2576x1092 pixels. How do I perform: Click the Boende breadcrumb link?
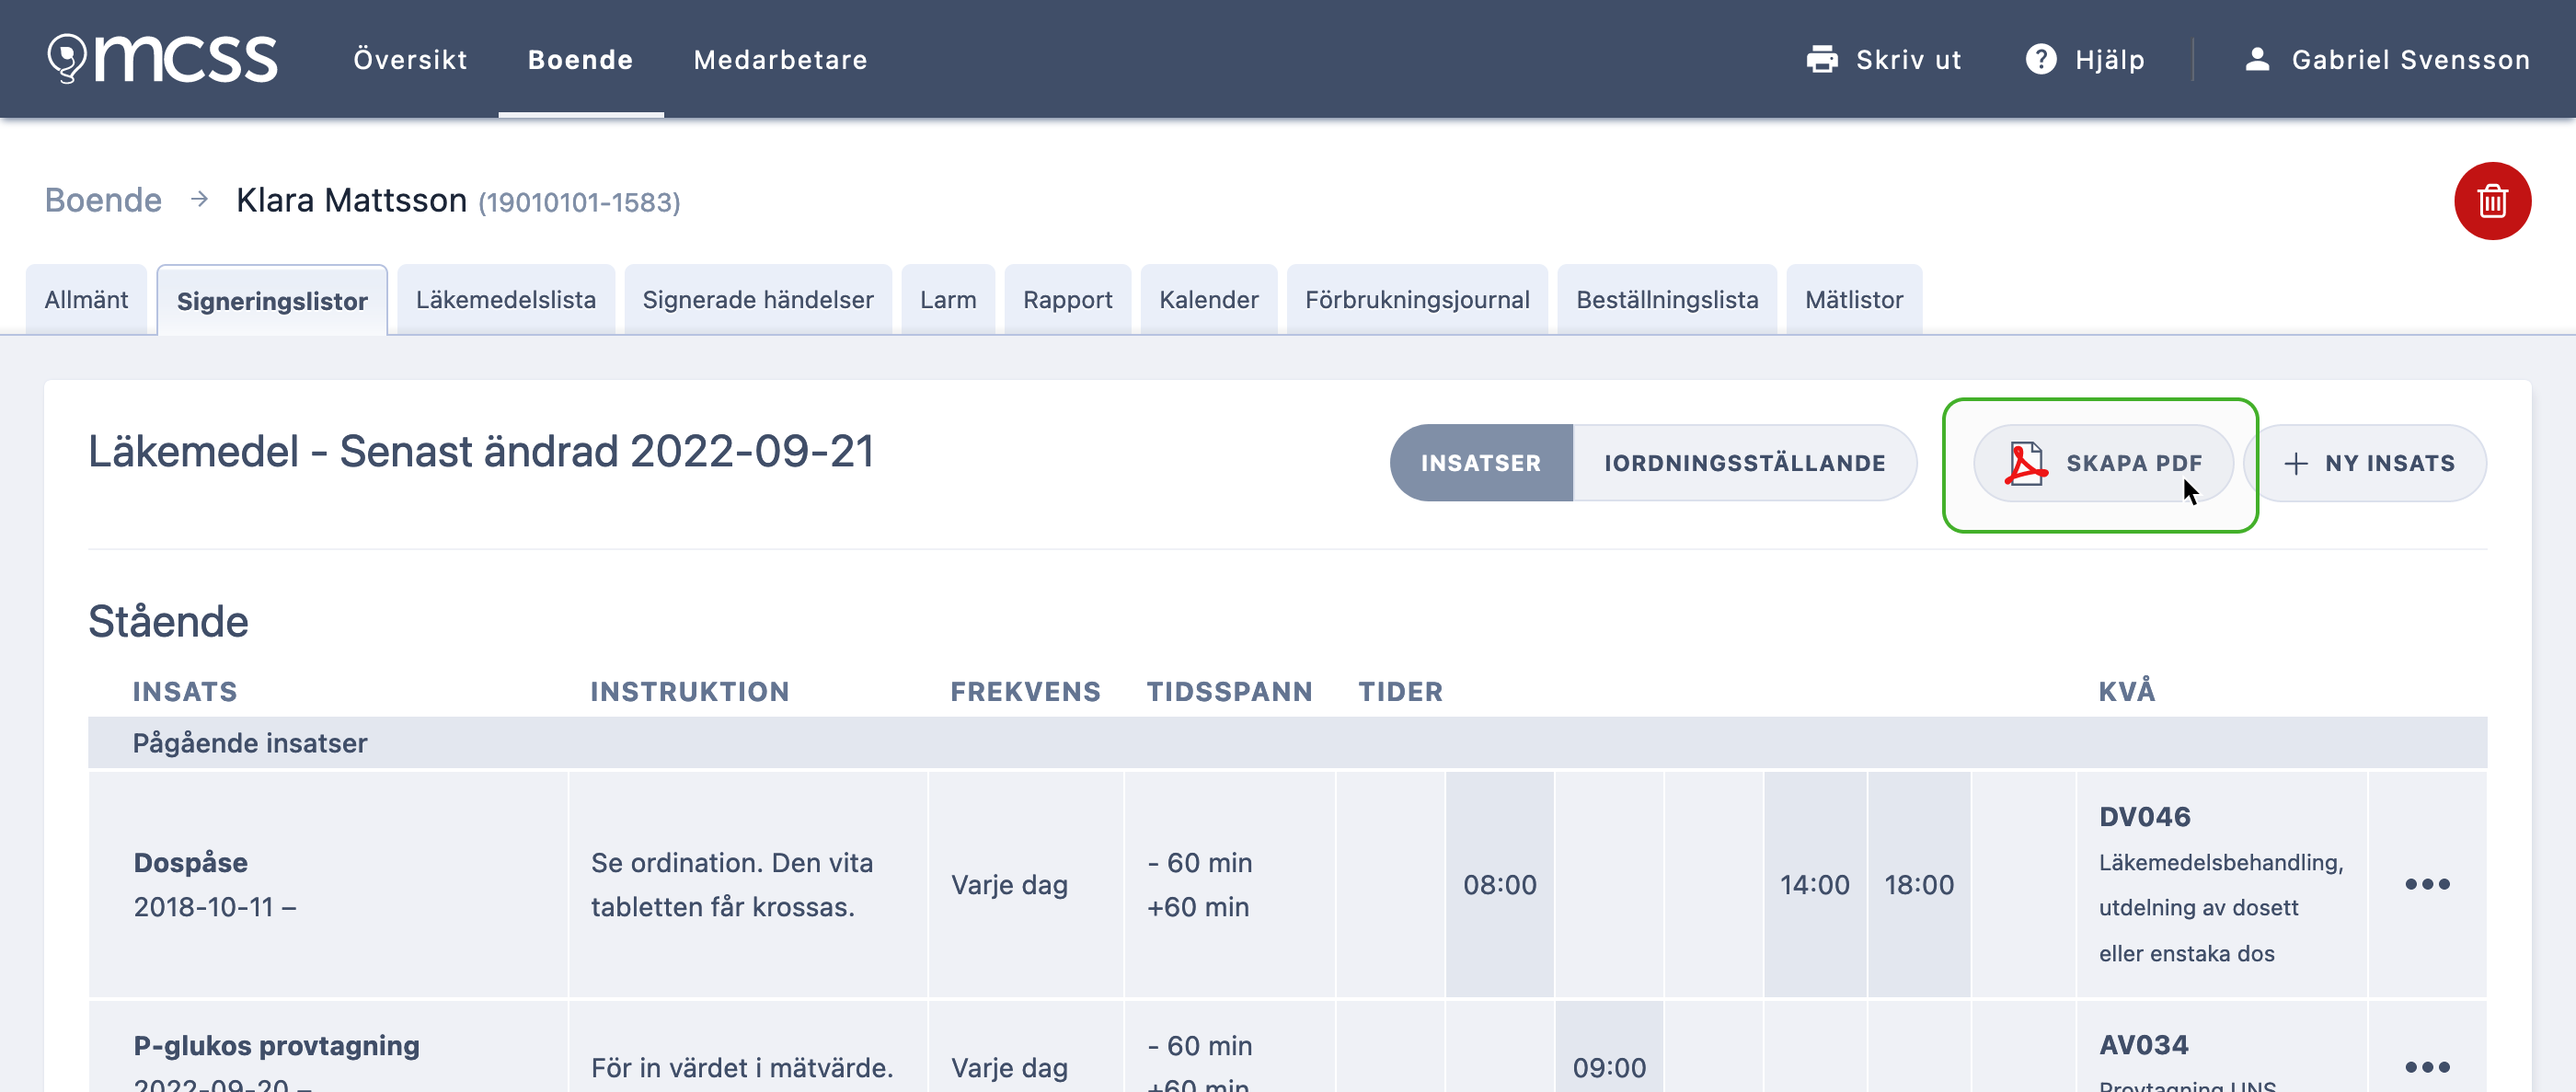pyautogui.click(x=103, y=201)
